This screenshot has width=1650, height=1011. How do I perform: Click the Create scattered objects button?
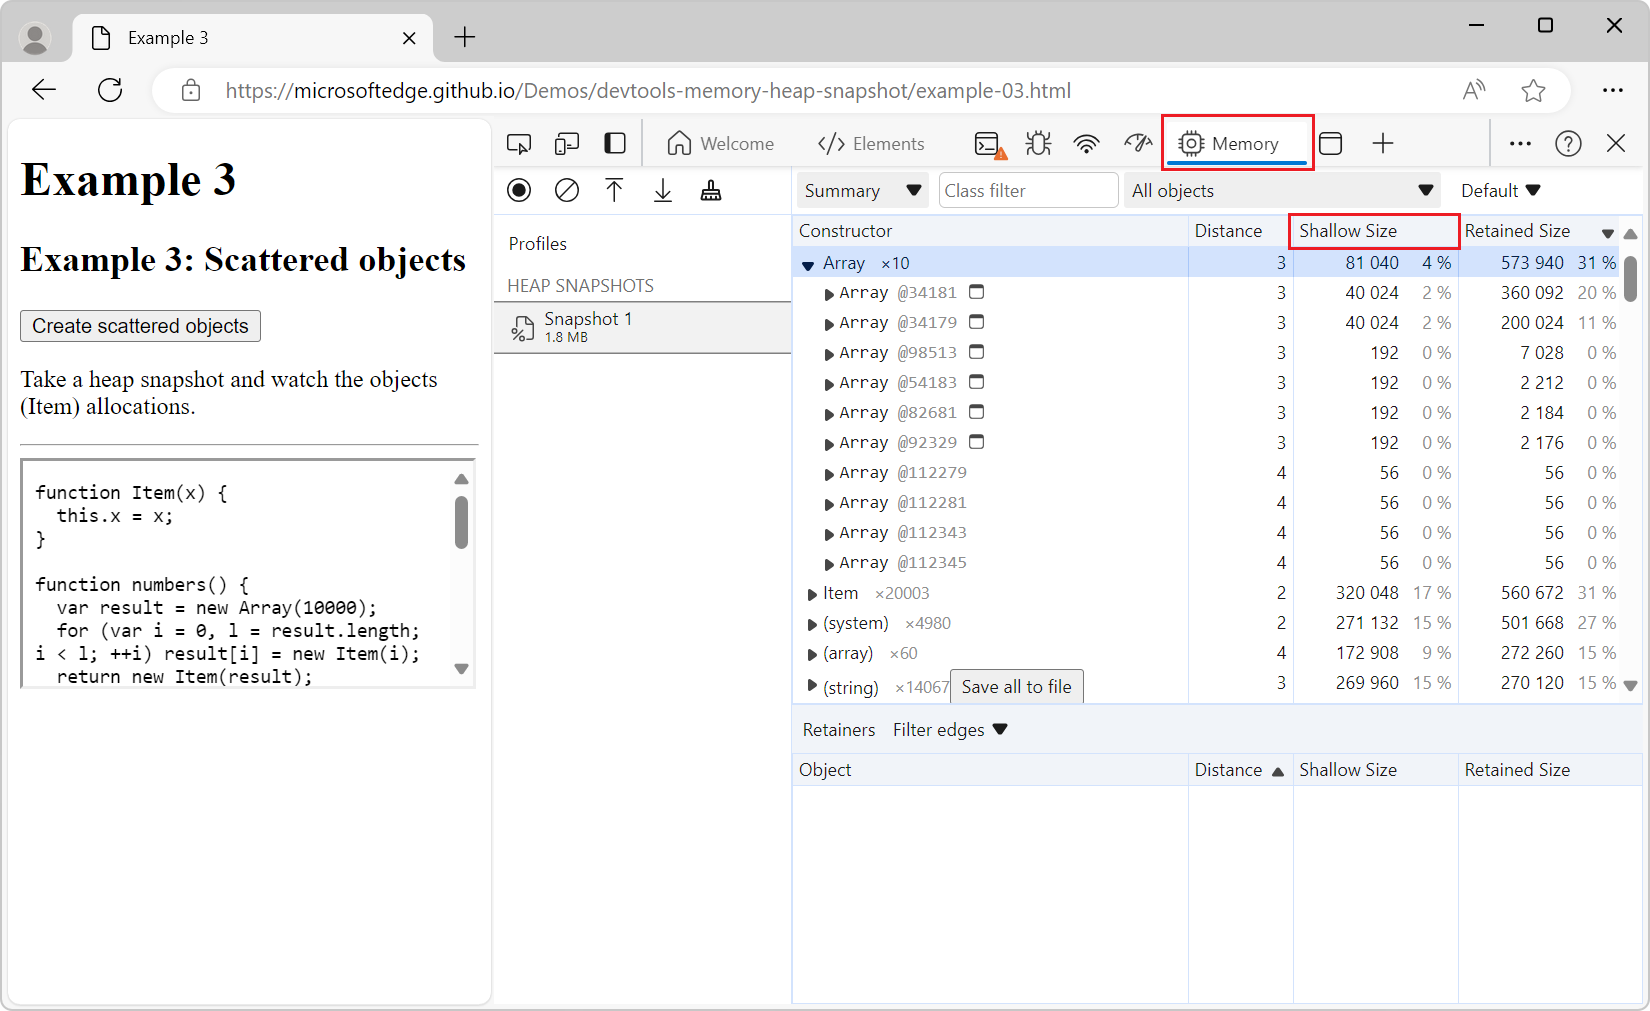140,326
